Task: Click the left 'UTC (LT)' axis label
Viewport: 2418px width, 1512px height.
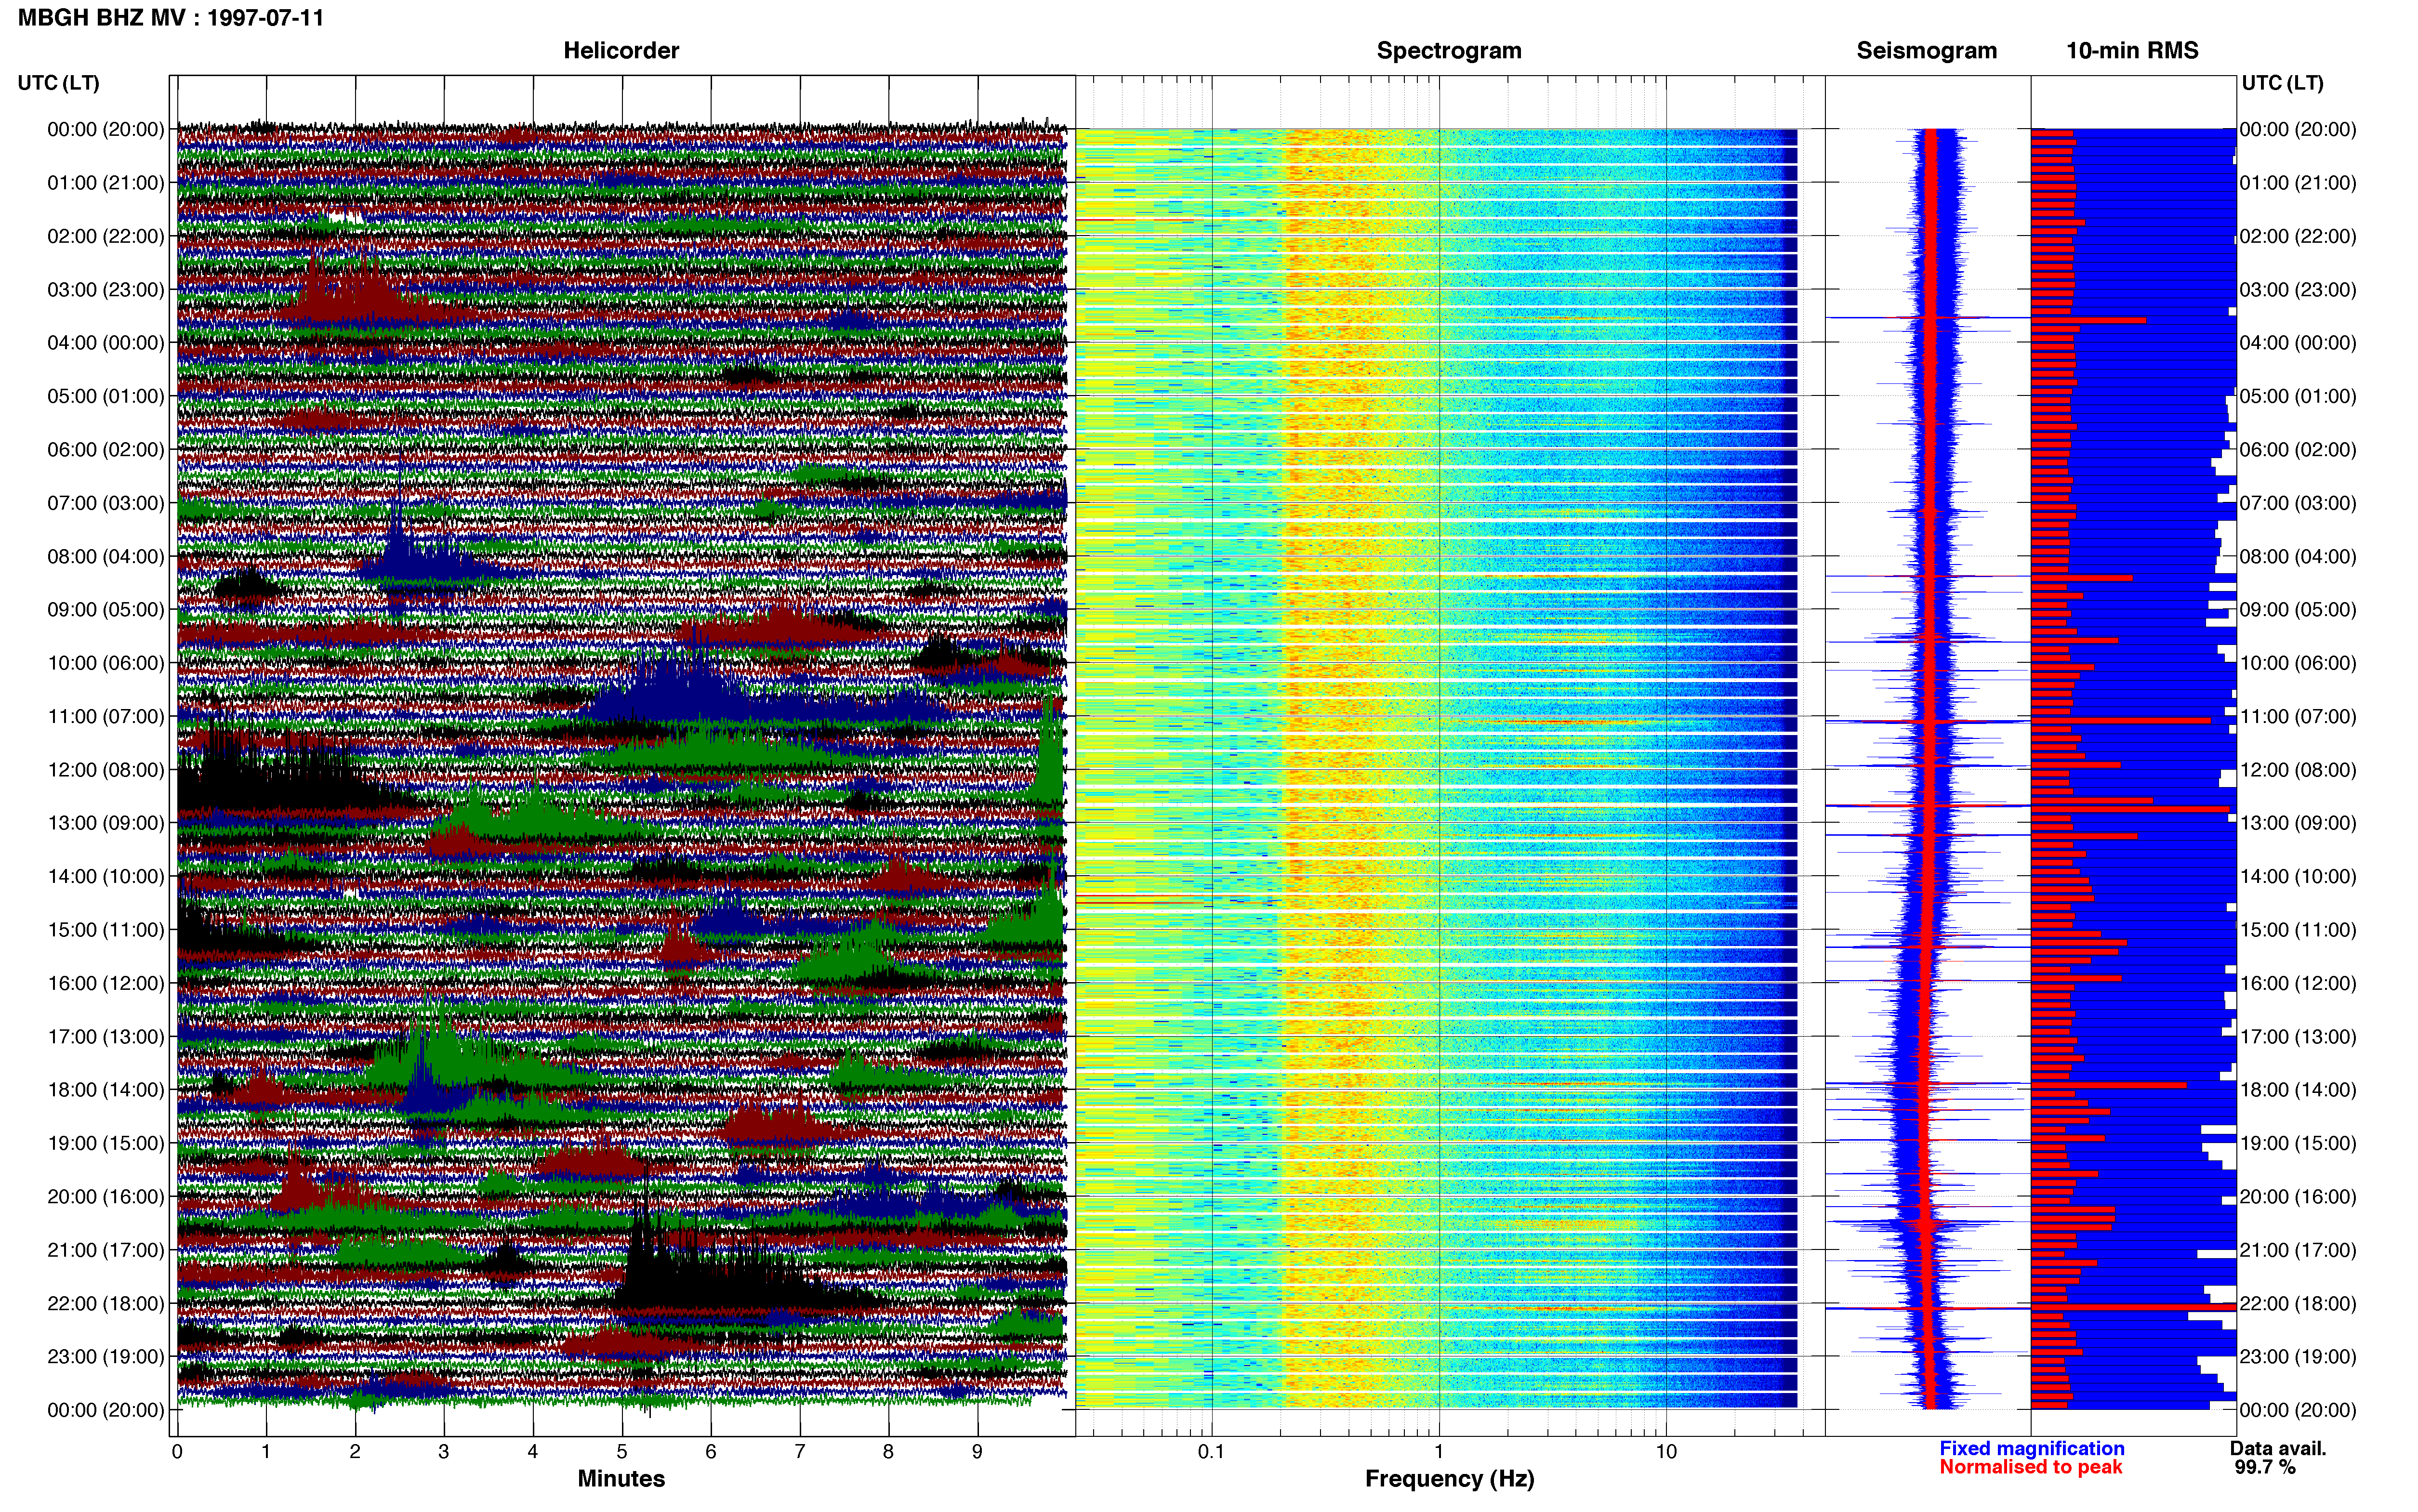Action: pyautogui.click(x=58, y=83)
